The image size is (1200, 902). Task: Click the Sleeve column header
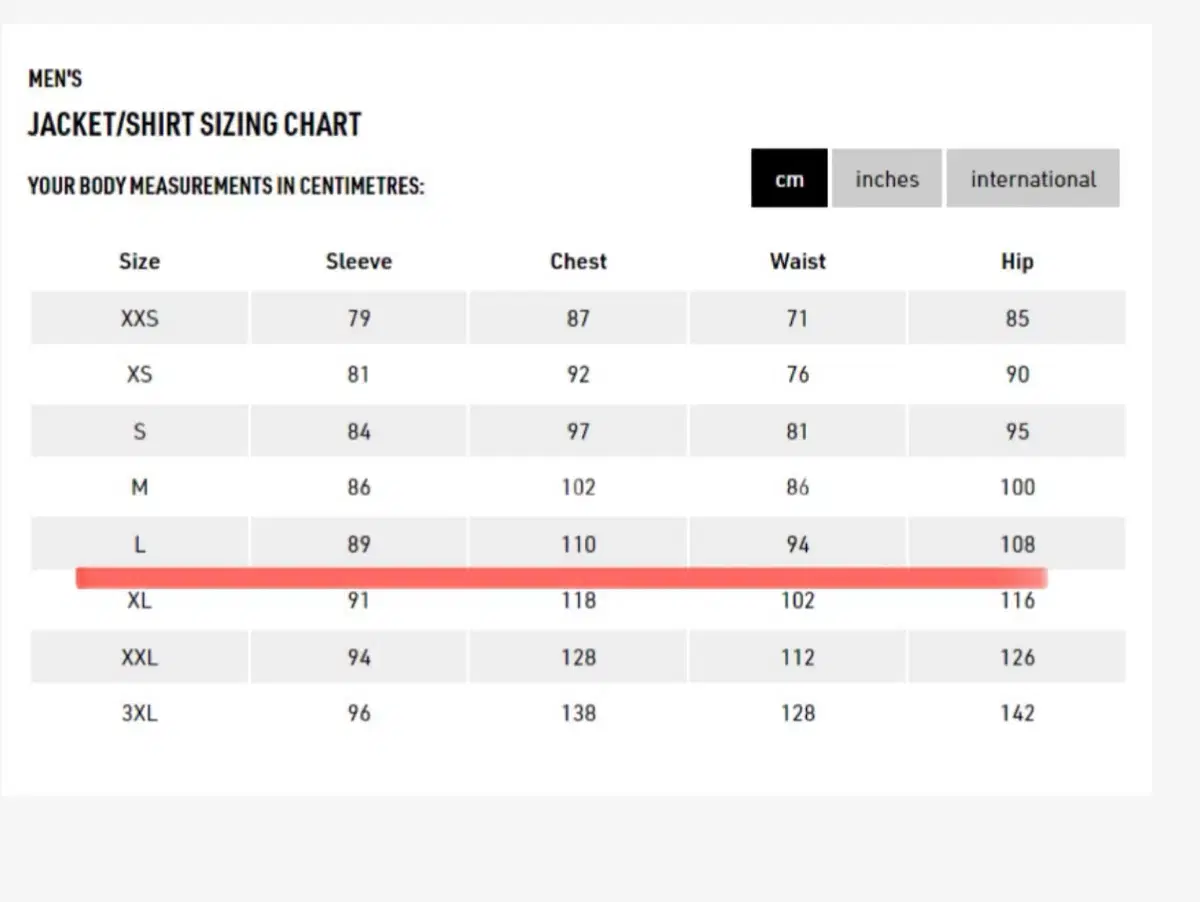[x=359, y=262]
